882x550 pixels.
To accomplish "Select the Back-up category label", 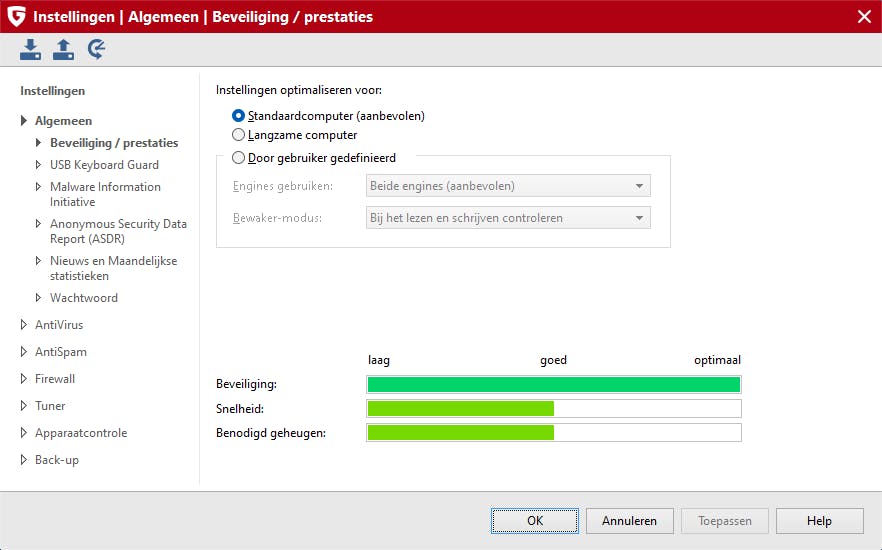I will (57, 460).
